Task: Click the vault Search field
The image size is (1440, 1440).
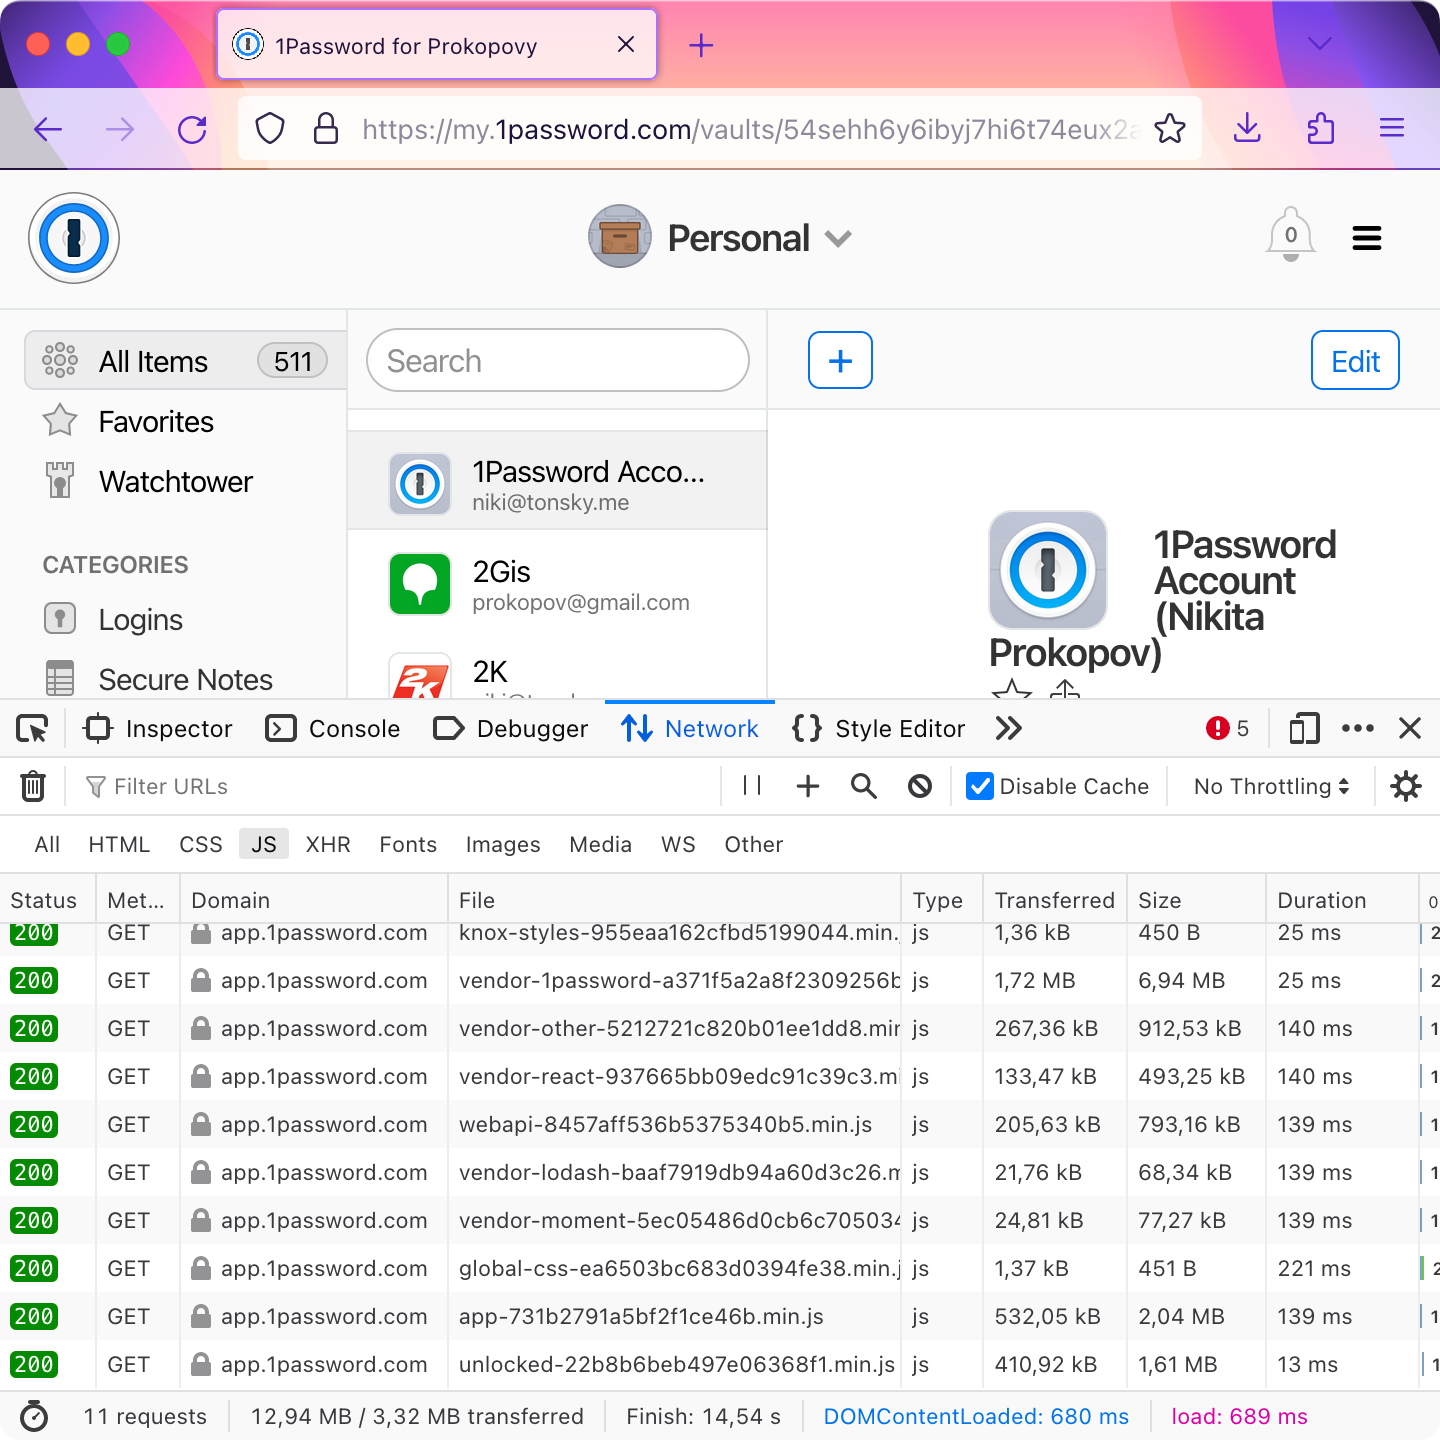Action: [x=558, y=361]
